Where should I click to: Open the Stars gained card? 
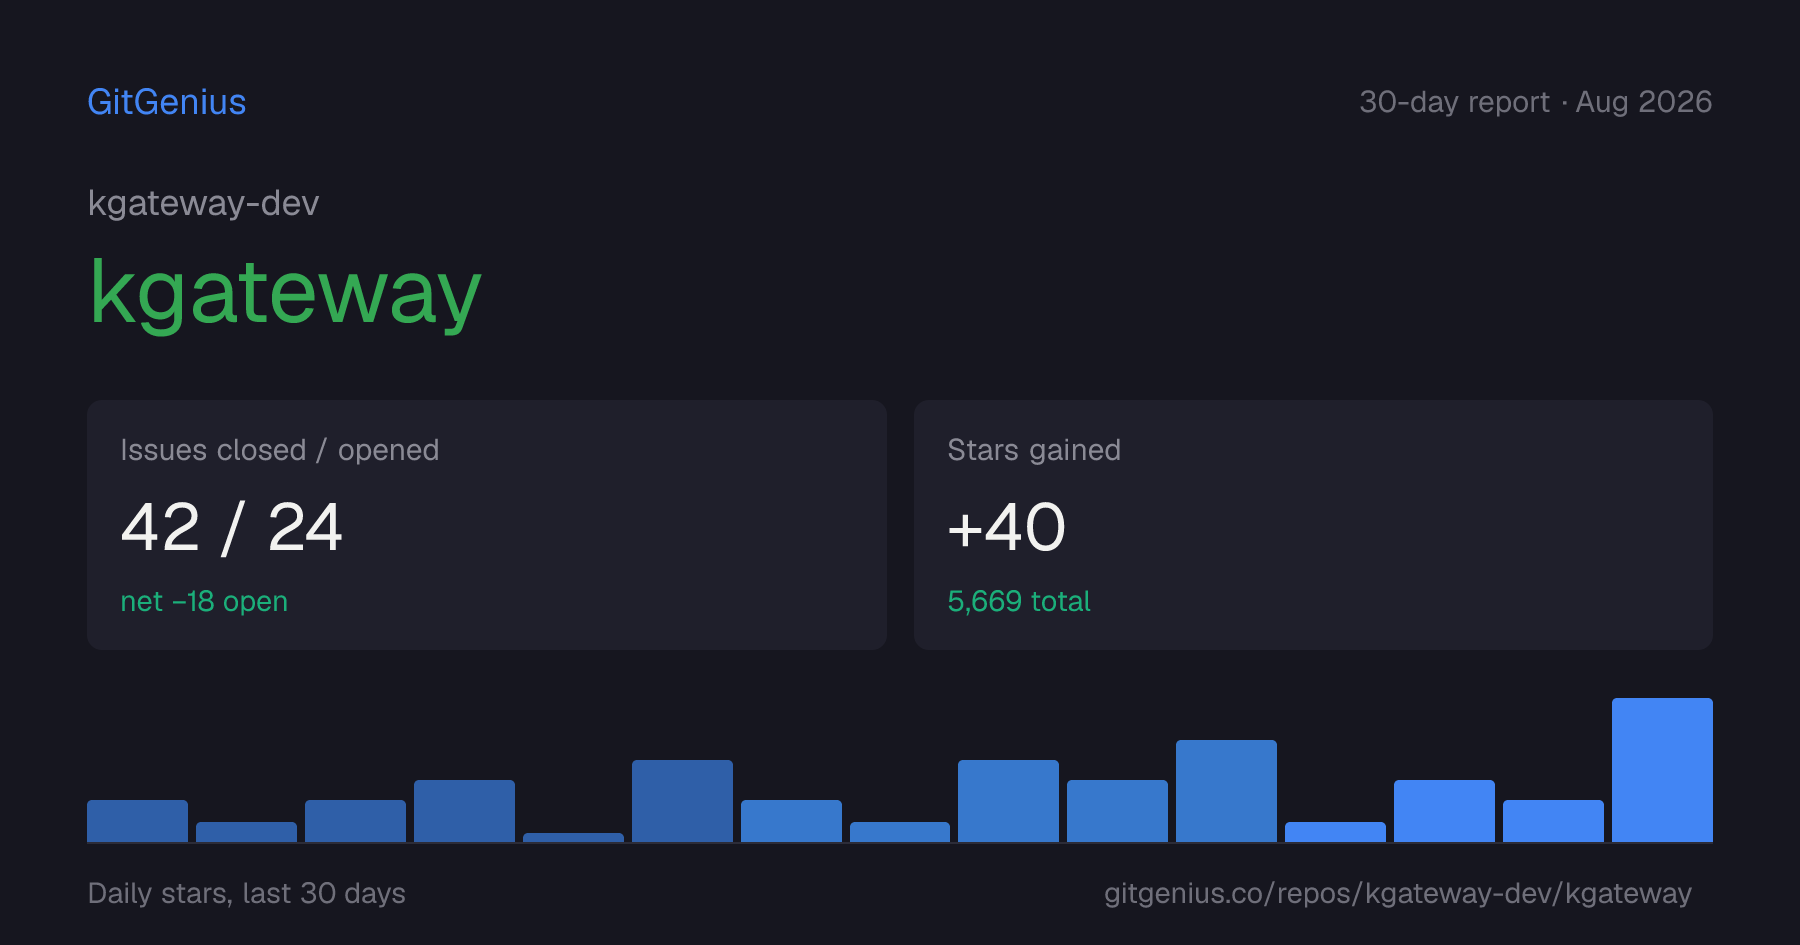(1313, 525)
